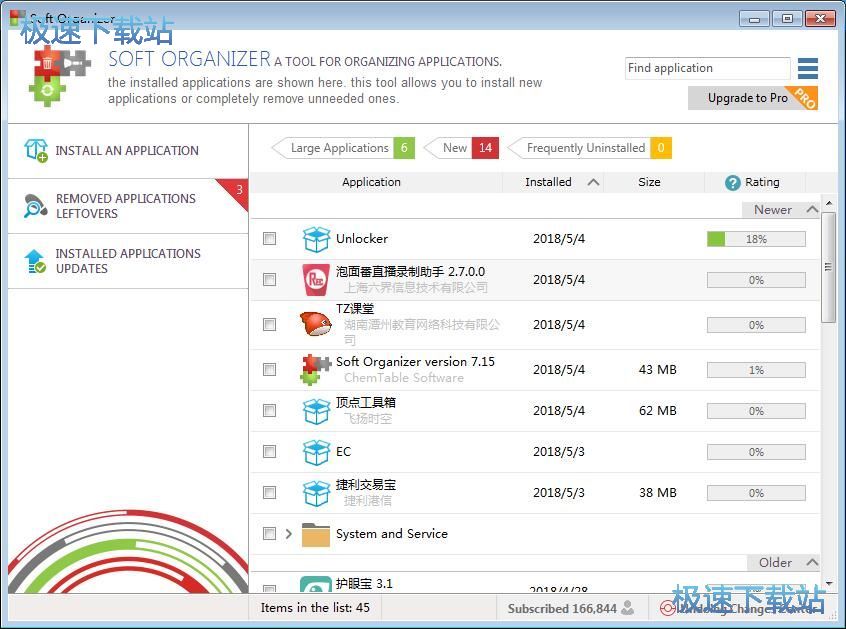Tick the EC checkbox
846x629 pixels.
pyautogui.click(x=269, y=452)
